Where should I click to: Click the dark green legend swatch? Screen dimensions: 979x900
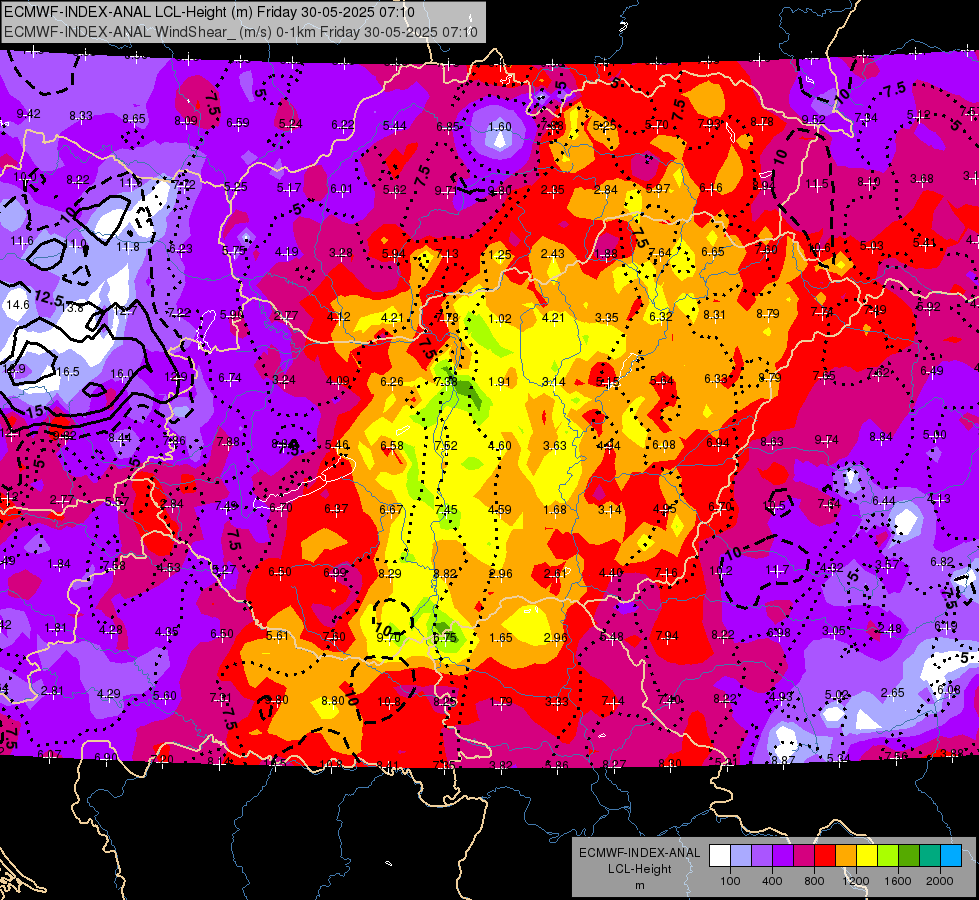(908, 855)
